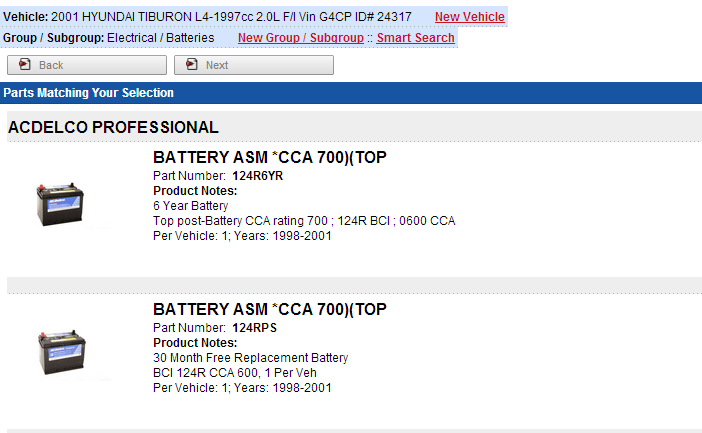
Task: Click the Next button
Action: point(254,65)
